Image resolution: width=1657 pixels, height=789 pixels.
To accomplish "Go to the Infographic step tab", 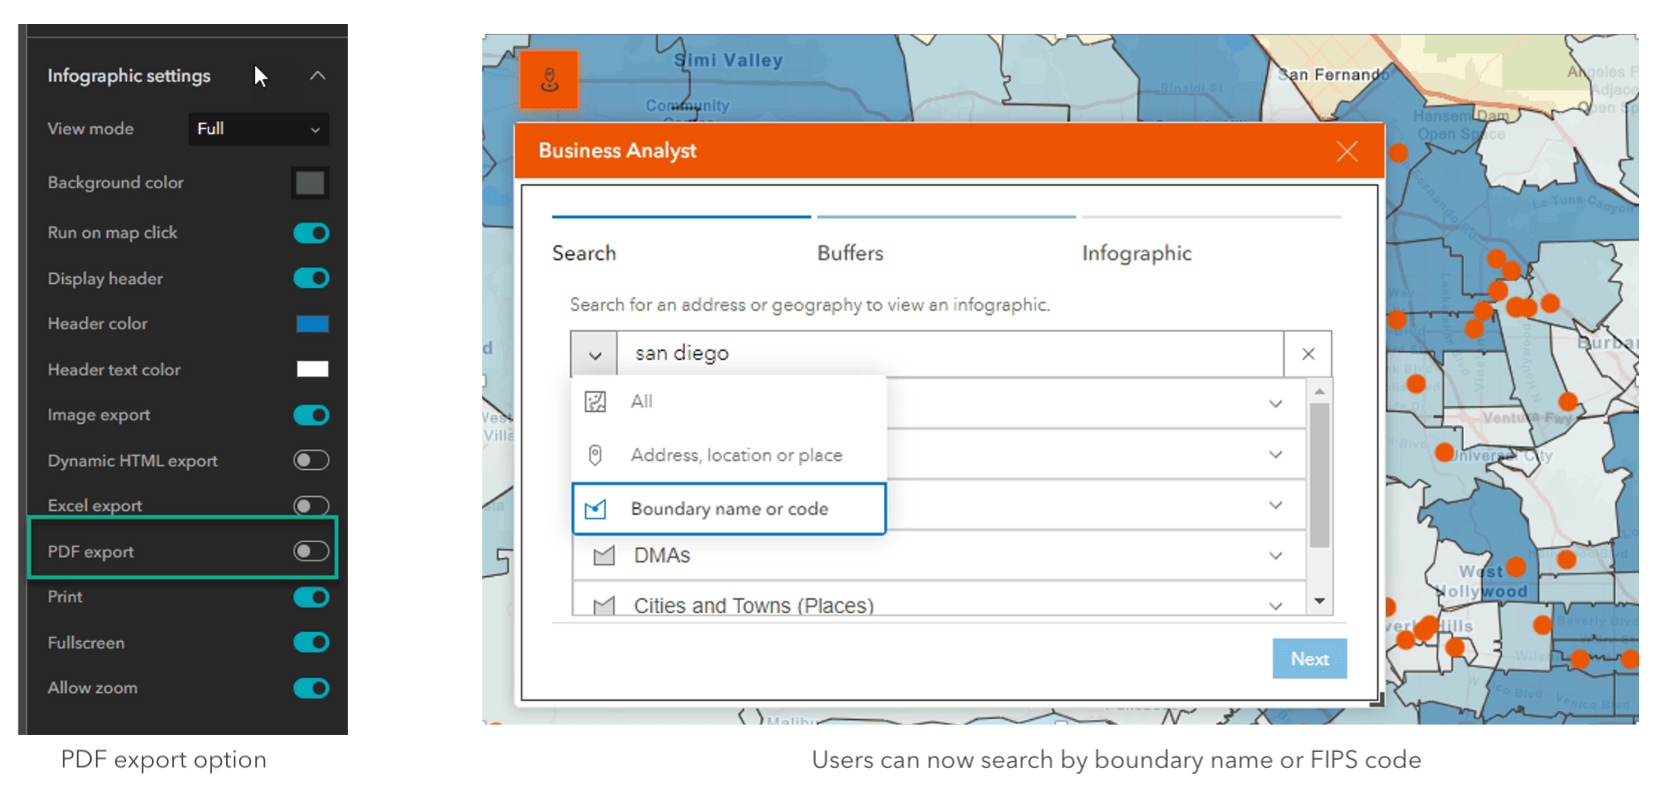I will click(1136, 253).
